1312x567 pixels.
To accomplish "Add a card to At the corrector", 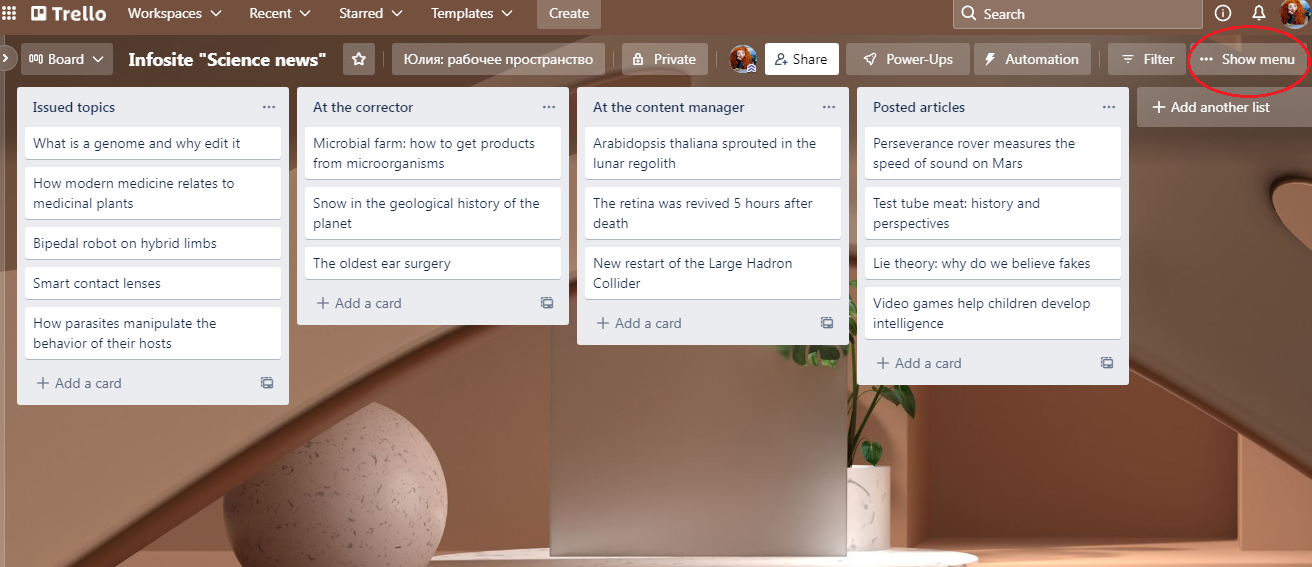I will 418,303.
